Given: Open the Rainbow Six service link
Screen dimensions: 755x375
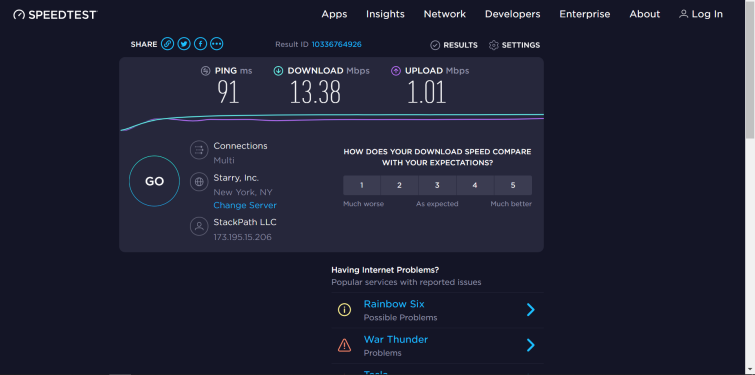Looking at the screenshot, I should coord(394,304).
